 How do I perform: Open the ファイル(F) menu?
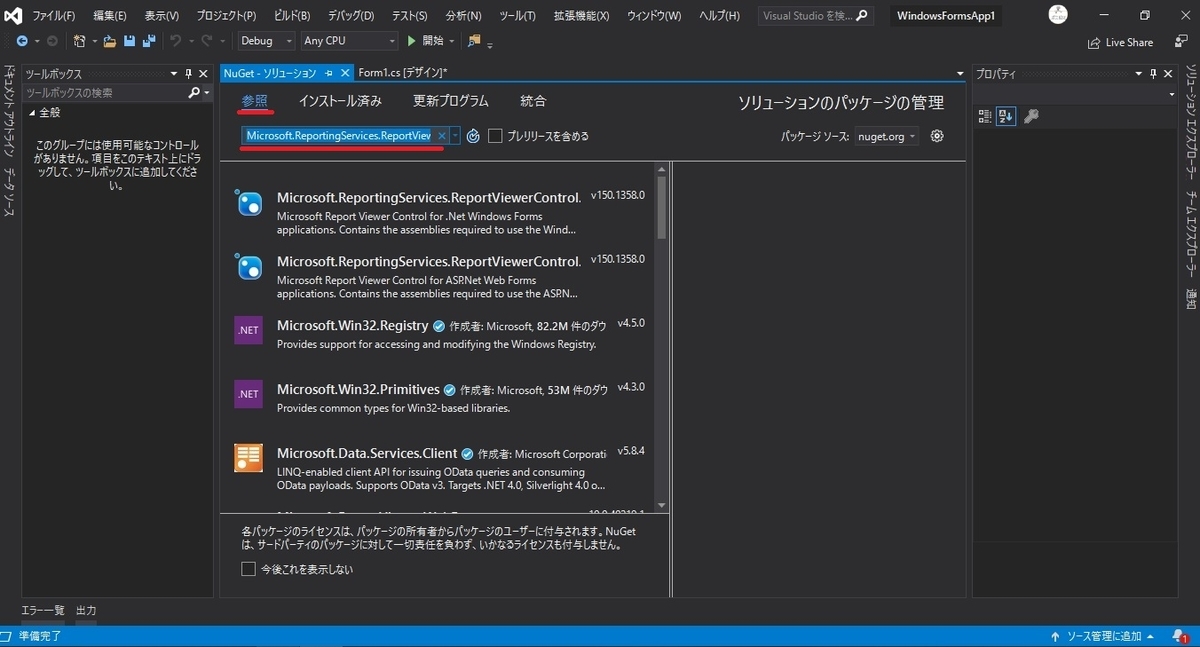tap(53, 16)
